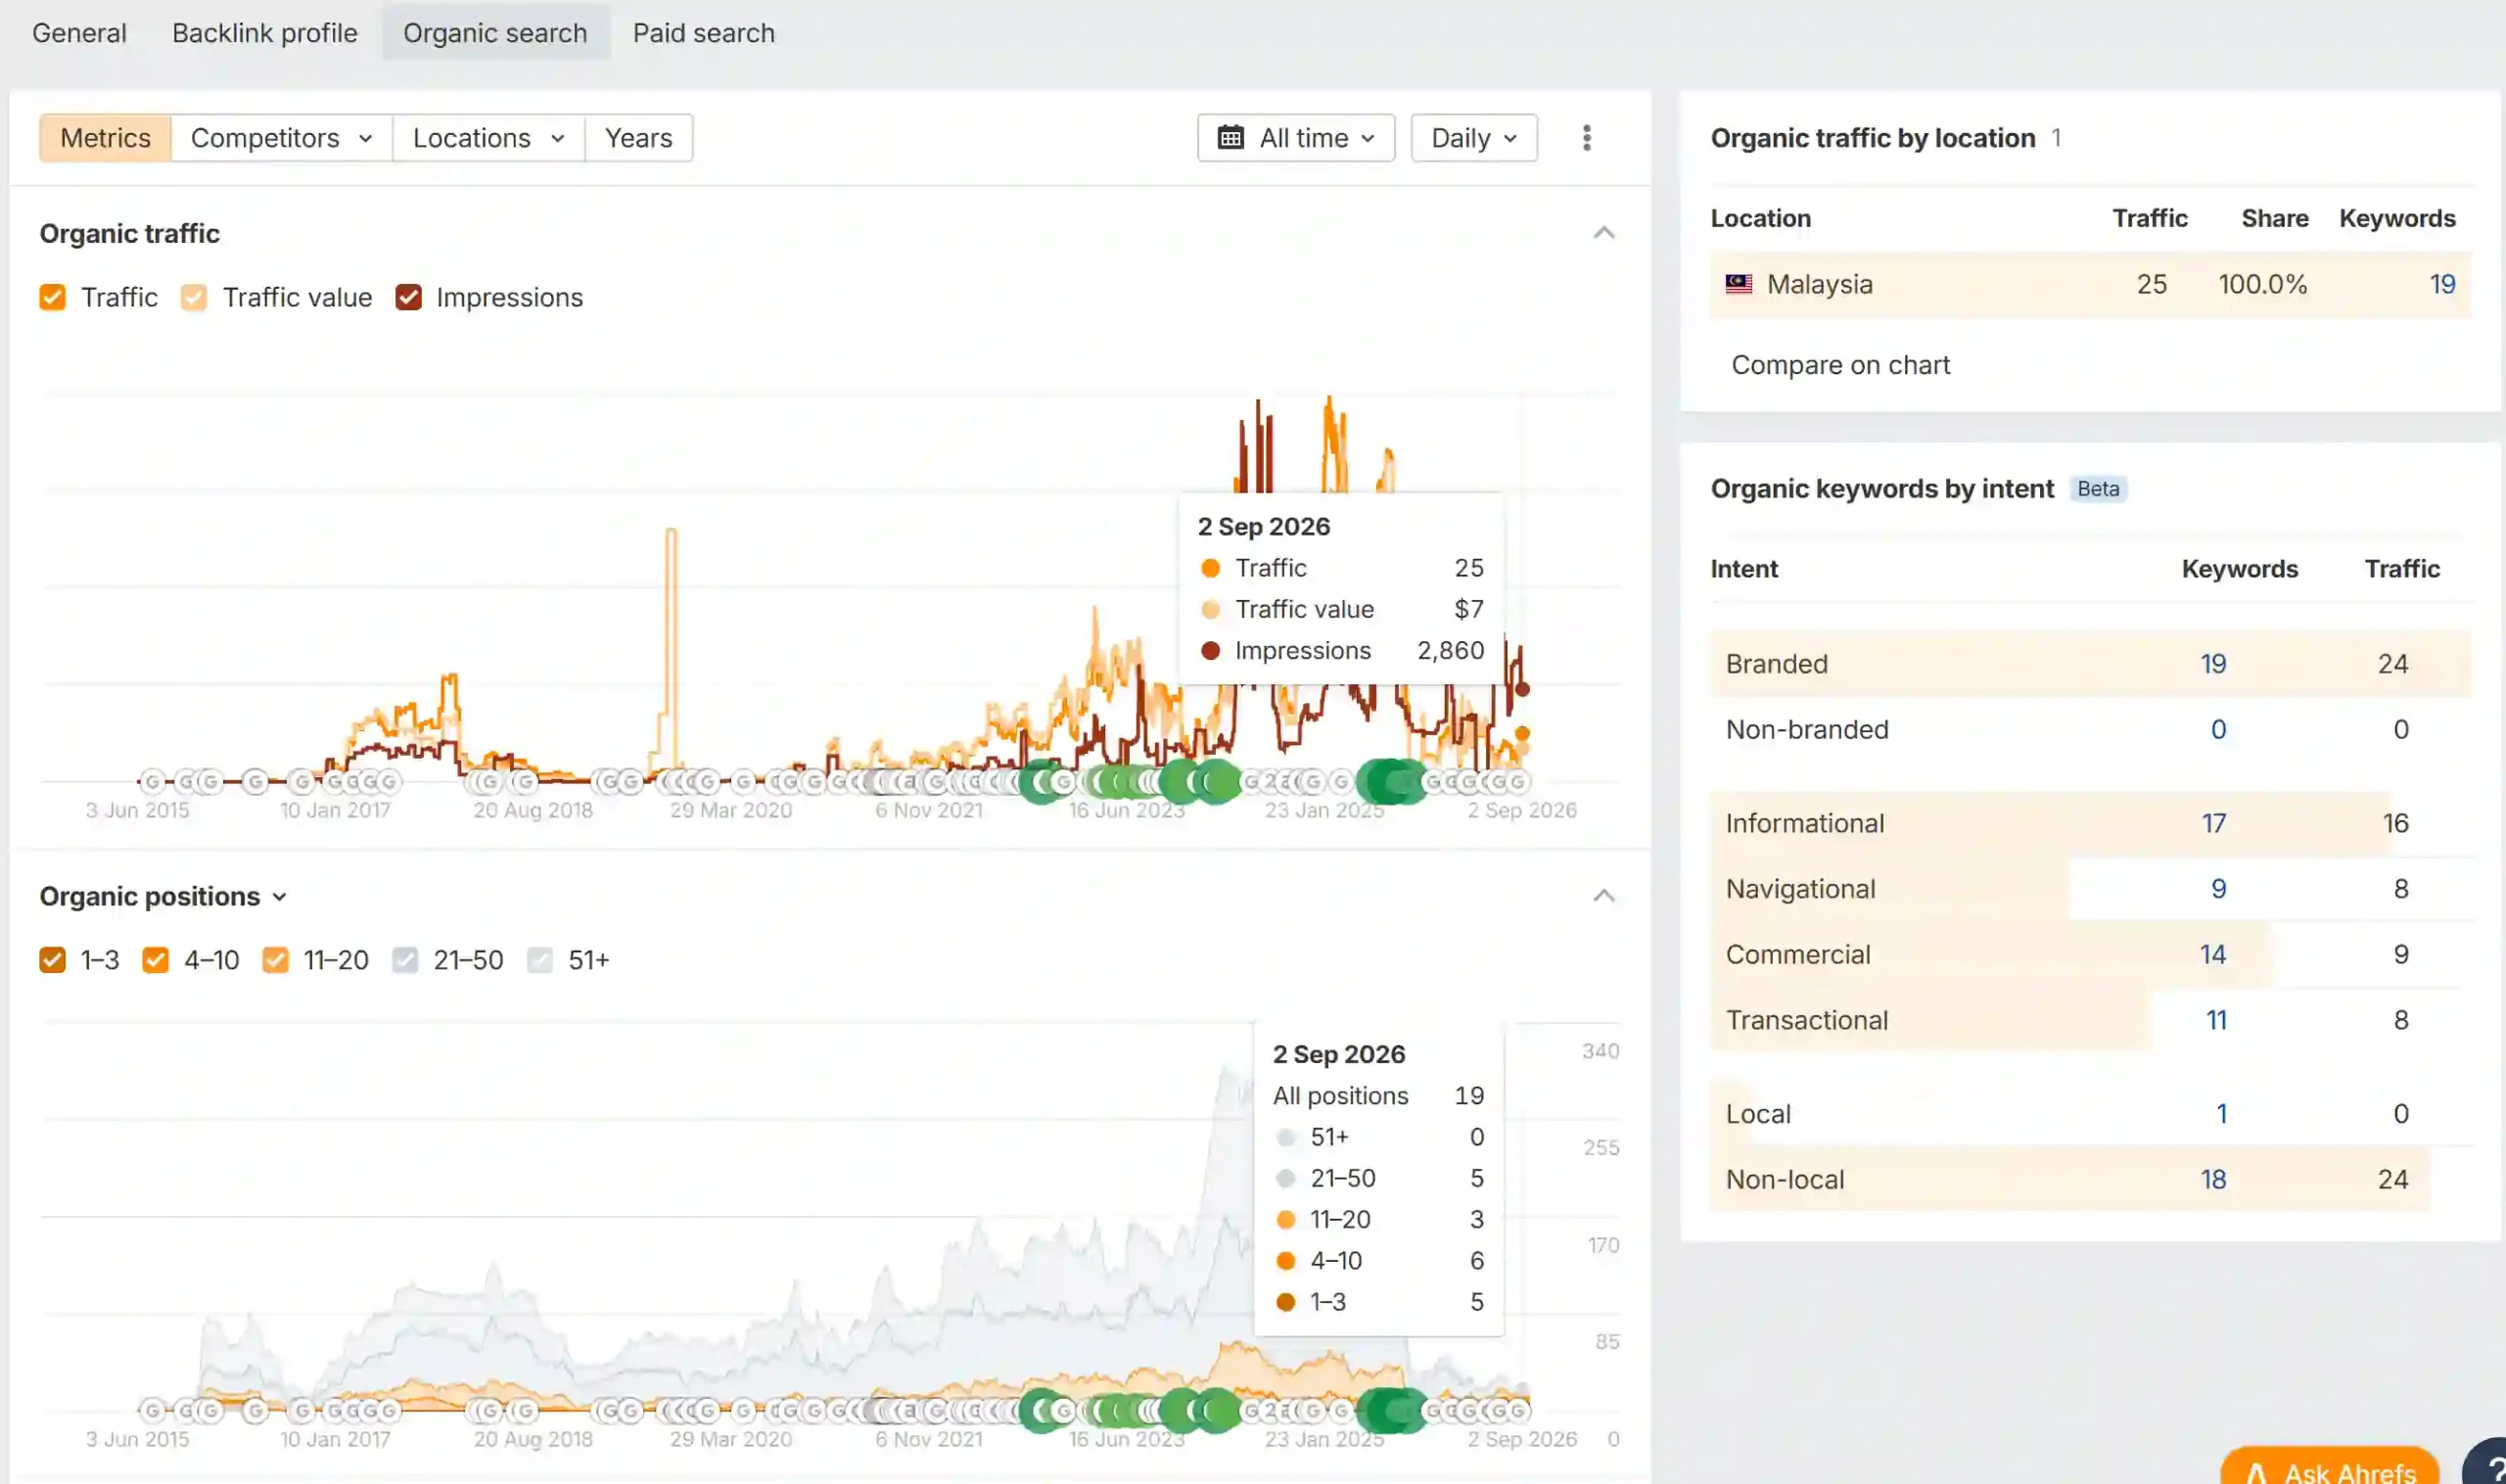Select the Years view tab
This screenshot has height=1484, width=2506.
click(638, 138)
